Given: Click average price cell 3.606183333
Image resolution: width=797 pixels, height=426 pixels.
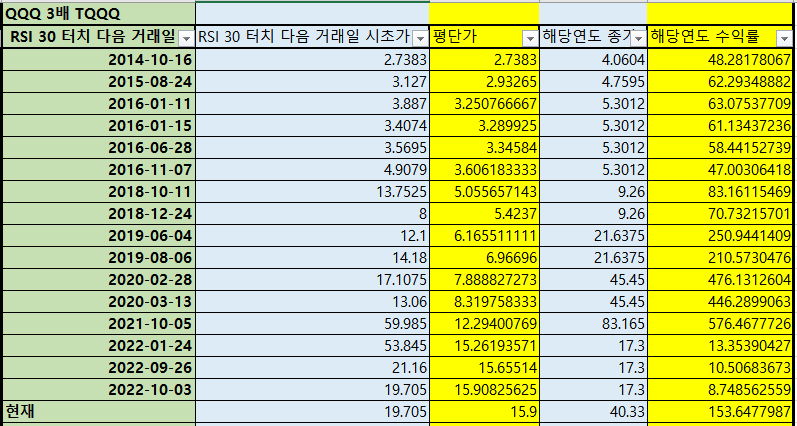Looking at the screenshot, I should pyautogui.click(x=484, y=169).
